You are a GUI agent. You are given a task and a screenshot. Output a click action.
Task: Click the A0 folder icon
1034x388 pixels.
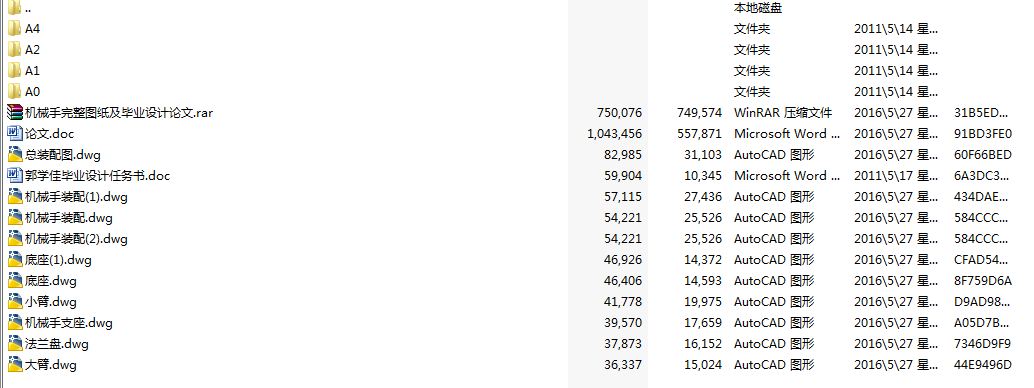point(15,92)
